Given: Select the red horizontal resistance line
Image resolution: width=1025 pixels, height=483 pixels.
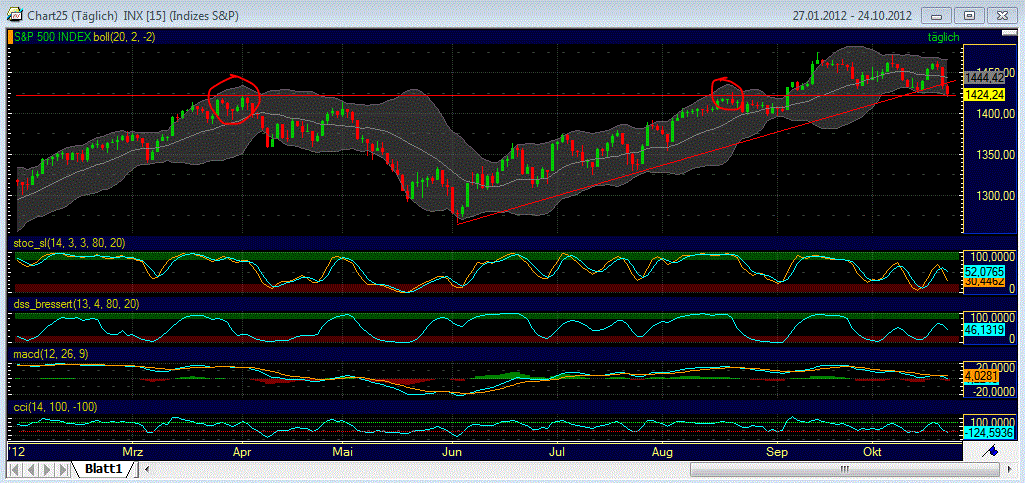Looking at the screenshot, I should point(484,95).
